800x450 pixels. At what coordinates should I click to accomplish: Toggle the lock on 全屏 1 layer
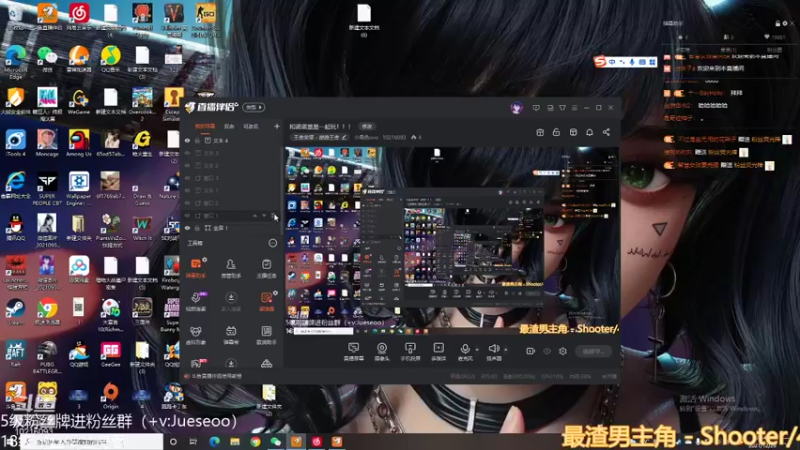point(197,228)
